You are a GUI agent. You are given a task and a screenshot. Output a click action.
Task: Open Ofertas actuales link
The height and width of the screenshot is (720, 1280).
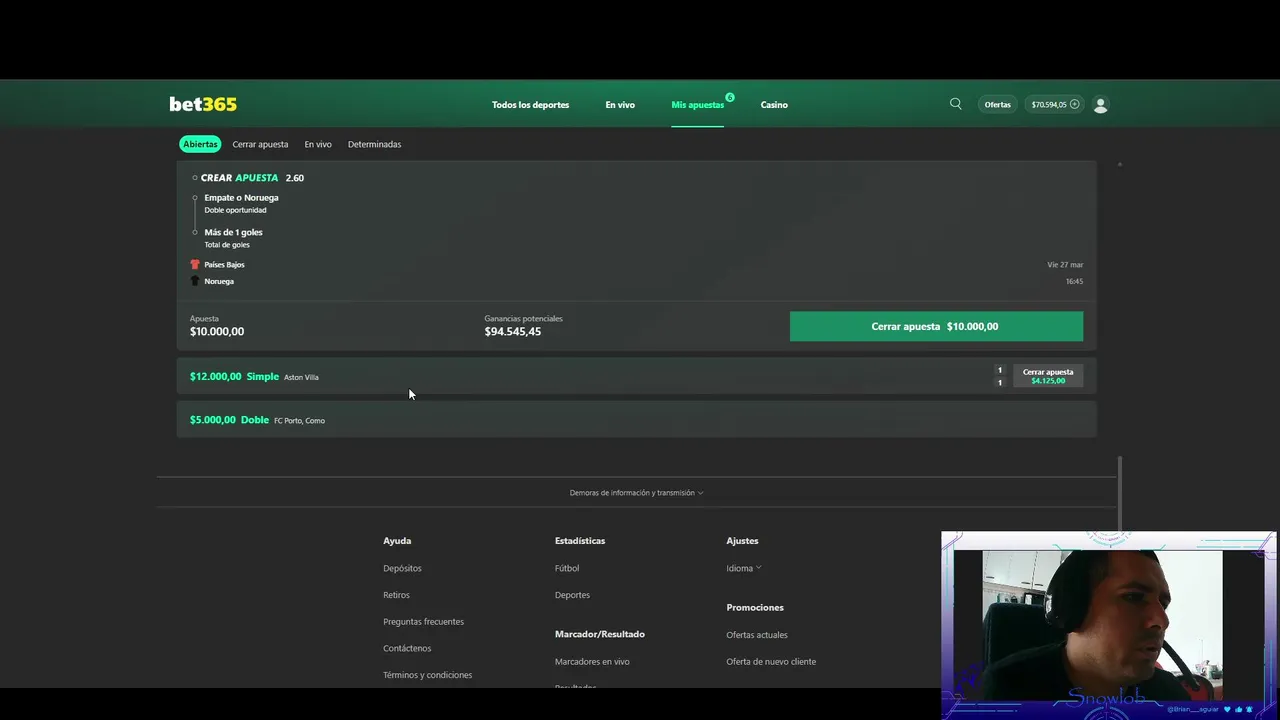(757, 635)
